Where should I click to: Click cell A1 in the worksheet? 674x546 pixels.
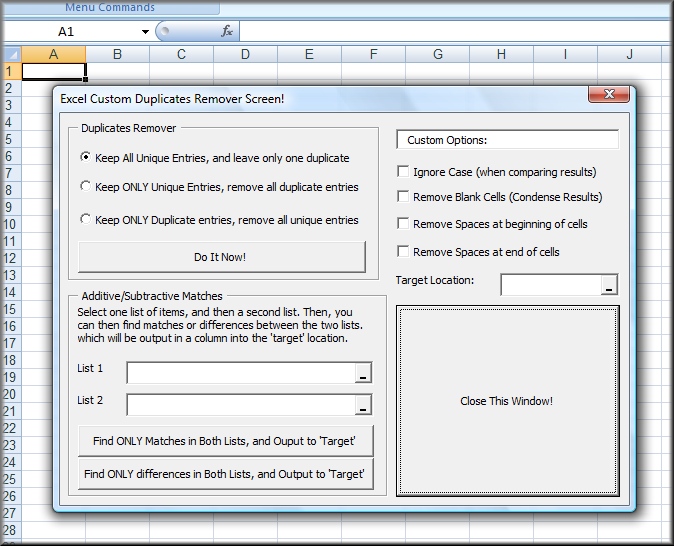(54, 71)
